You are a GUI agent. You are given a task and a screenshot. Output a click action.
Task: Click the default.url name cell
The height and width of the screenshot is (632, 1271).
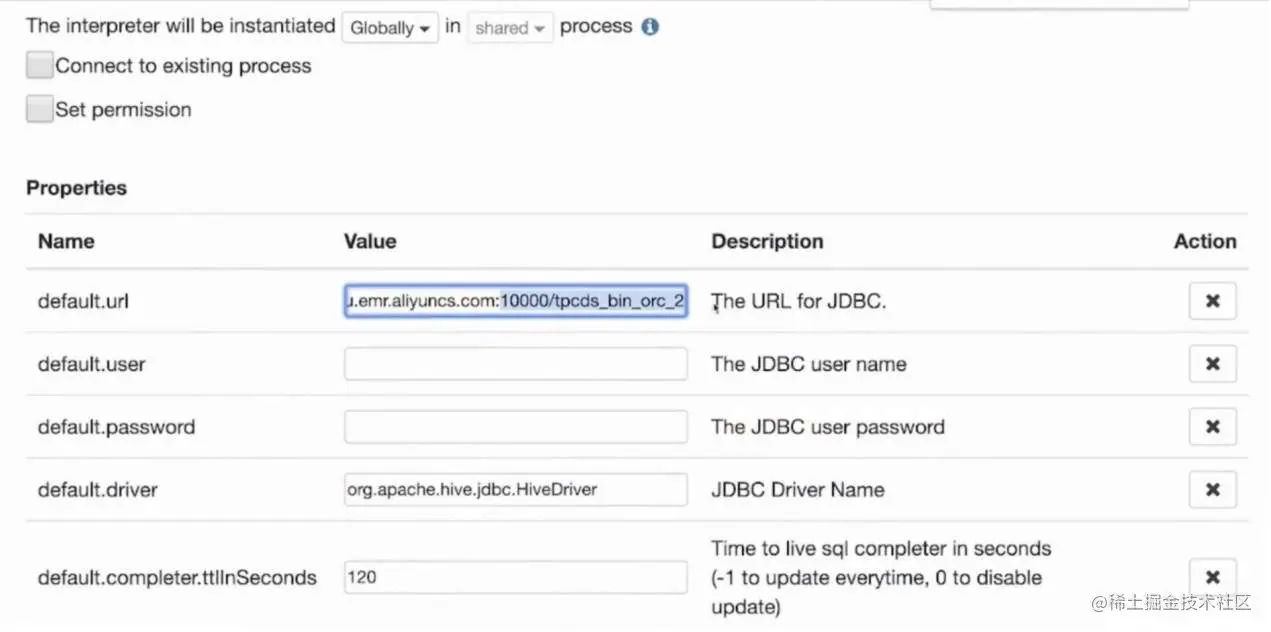pos(84,301)
